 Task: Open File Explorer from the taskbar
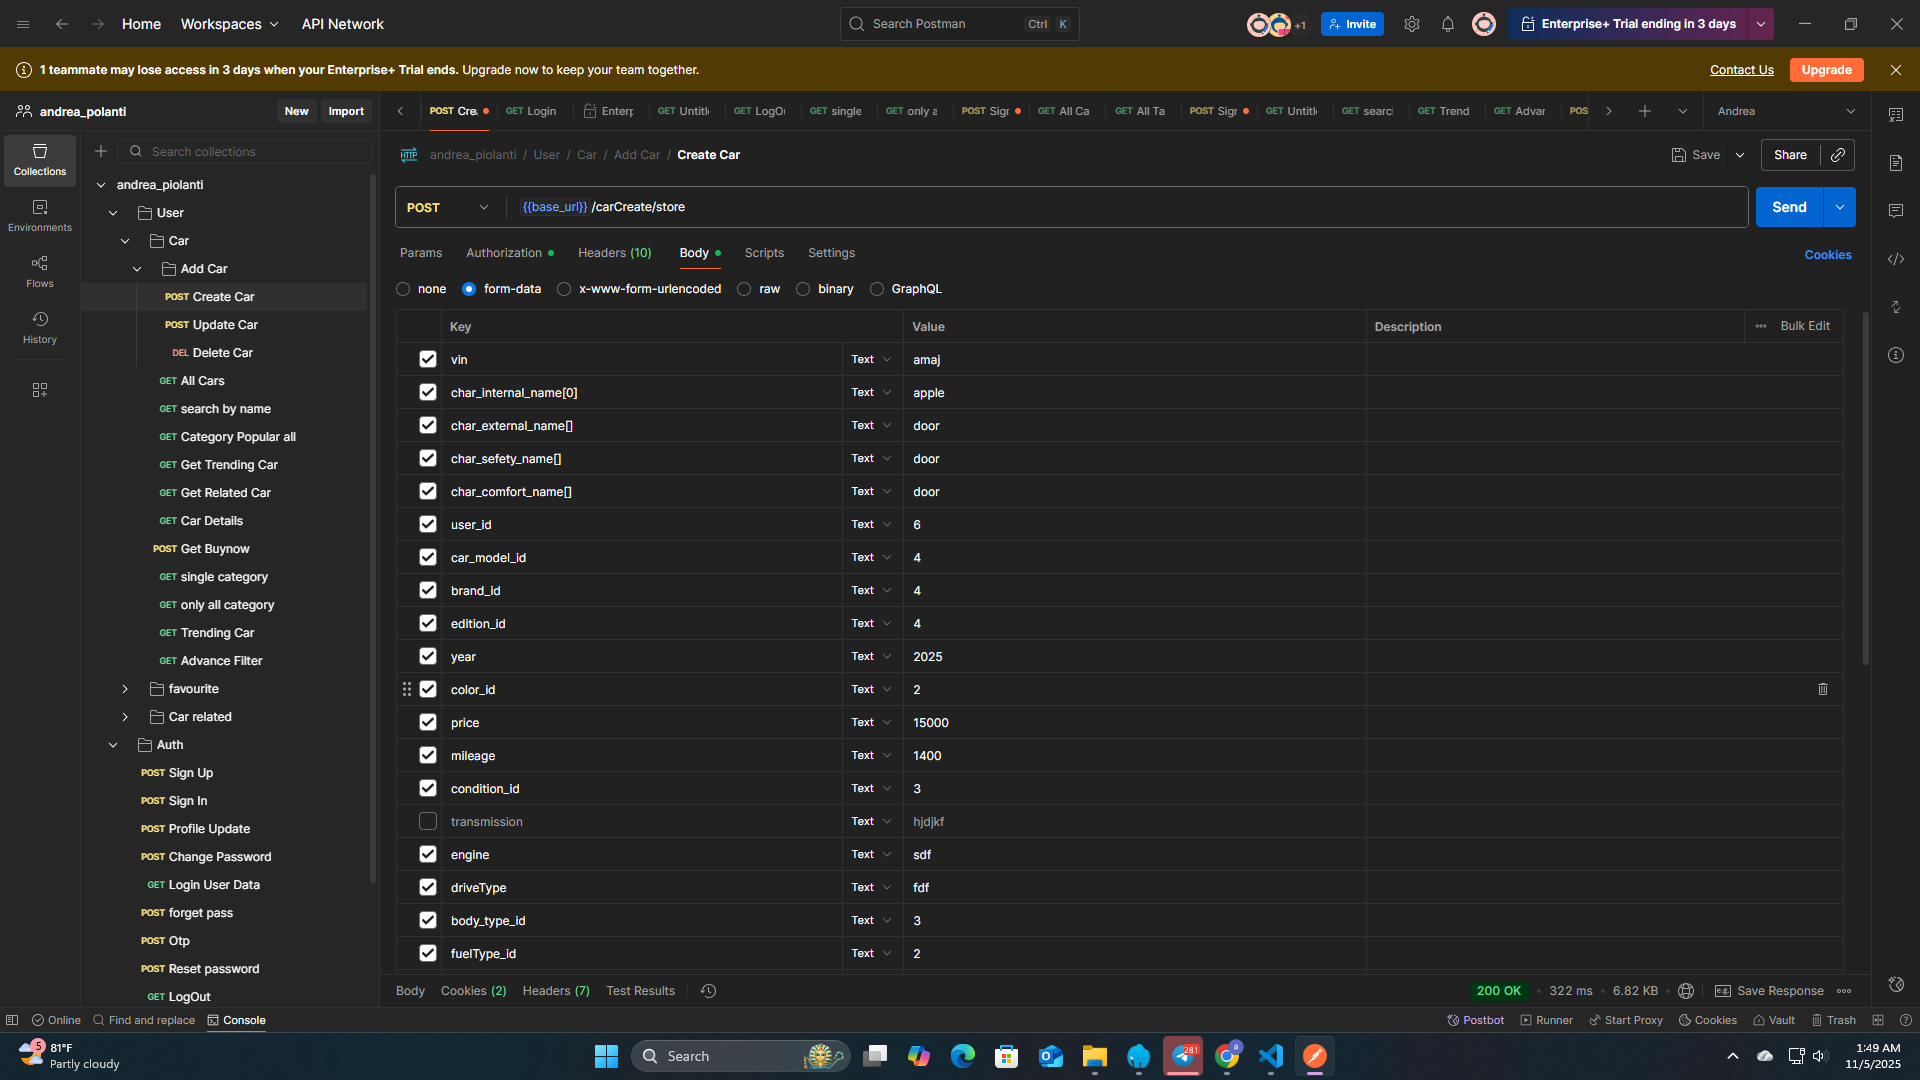coord(1095,1056)
